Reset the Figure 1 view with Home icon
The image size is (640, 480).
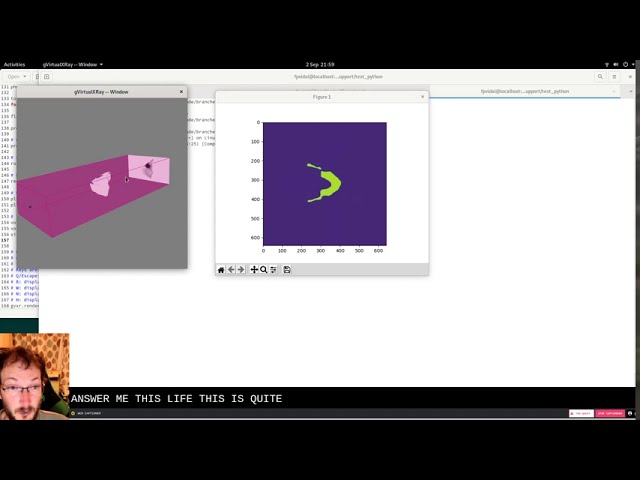click(x=221, y=270)
